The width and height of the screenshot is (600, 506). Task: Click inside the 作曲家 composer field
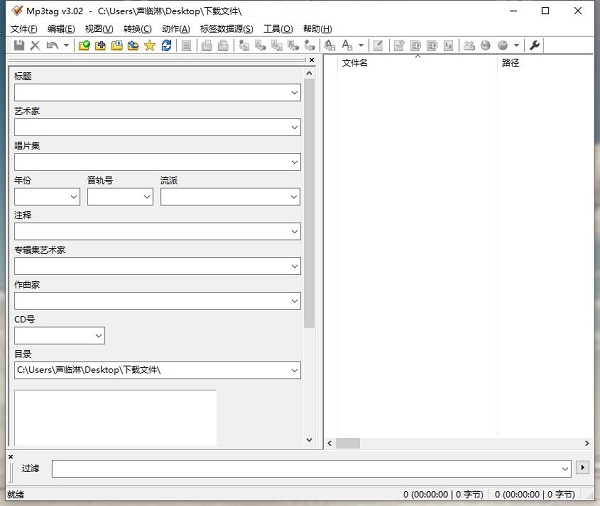[157, 301]
